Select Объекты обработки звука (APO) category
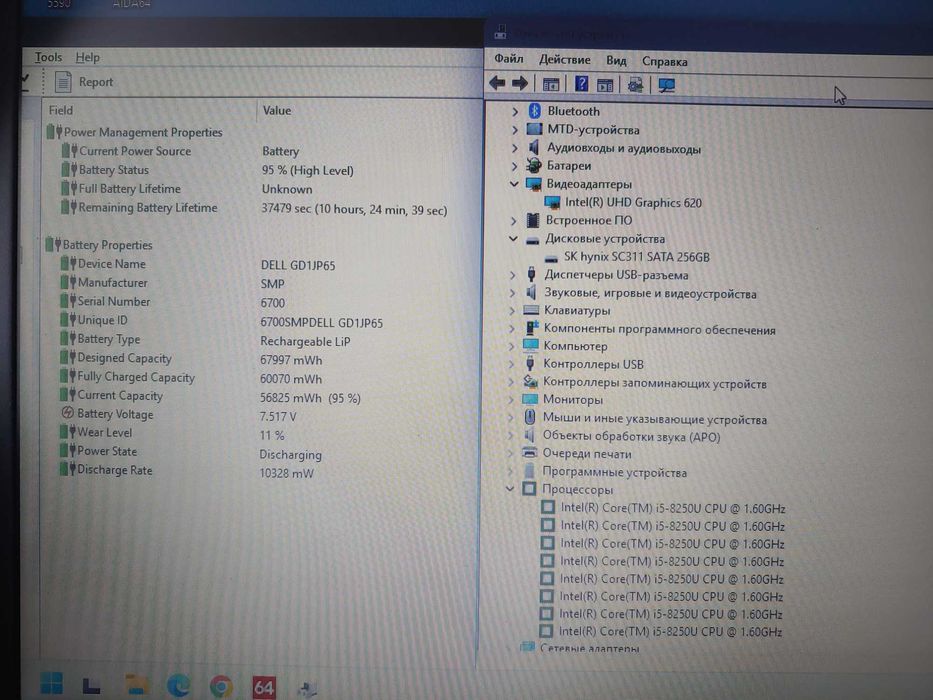933x700 pixels. click(631, 436)
